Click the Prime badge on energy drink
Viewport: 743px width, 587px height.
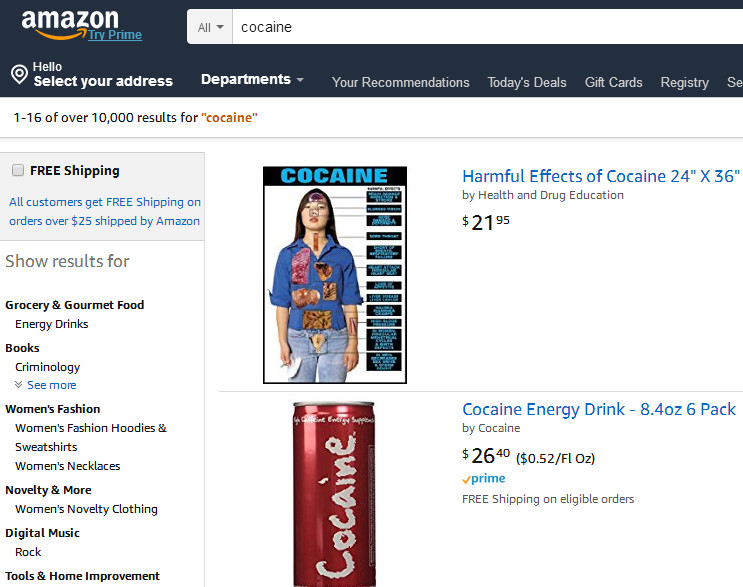click(483, 479)
